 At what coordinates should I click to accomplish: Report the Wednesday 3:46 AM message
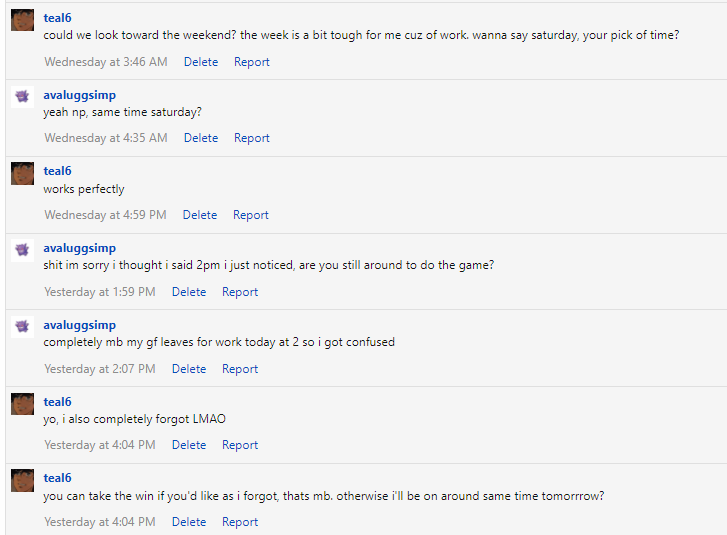pos(251,62)
